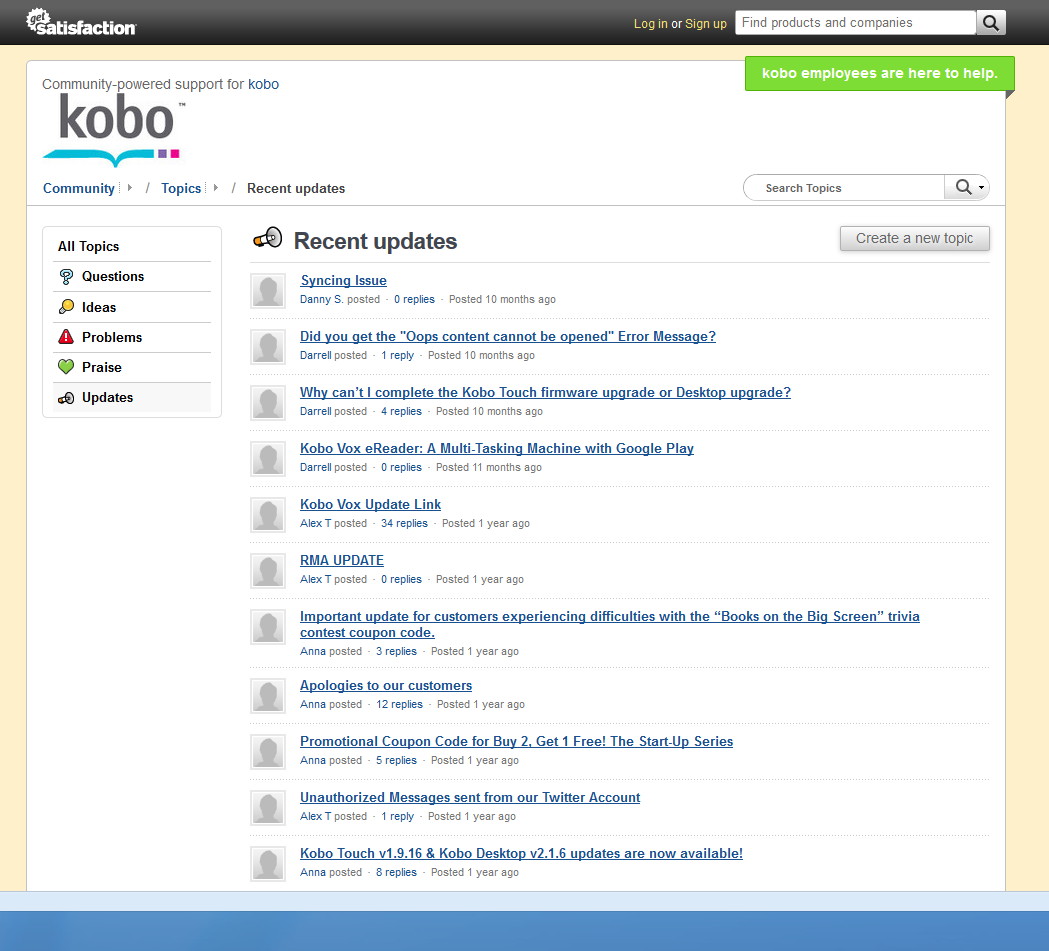
Task: Open the RMA UPDATE topic
Action: click(x=342, y=560)
